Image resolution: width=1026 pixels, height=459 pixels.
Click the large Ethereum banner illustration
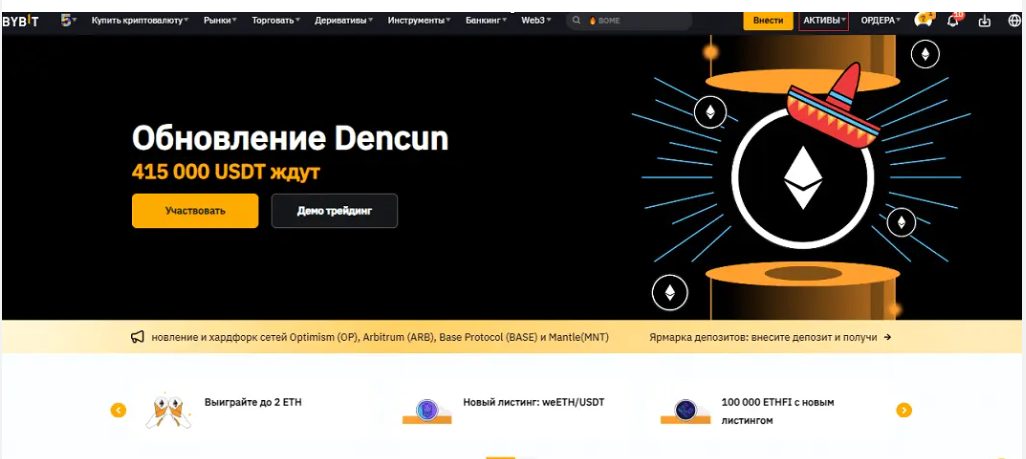802,177
